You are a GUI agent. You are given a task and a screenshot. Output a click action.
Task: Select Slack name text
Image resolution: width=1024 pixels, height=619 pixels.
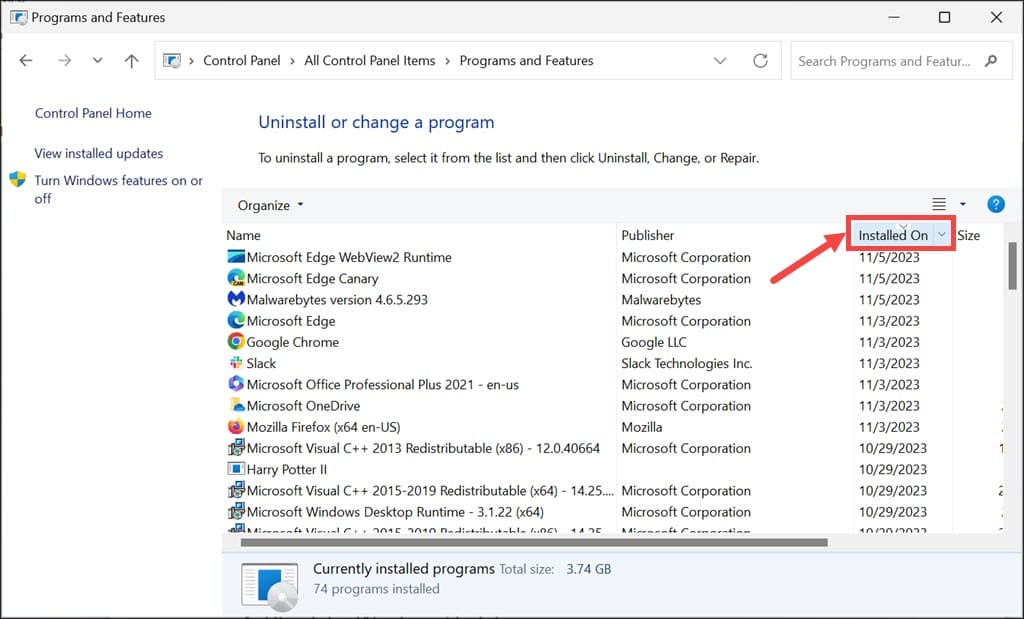[x=261, y=363]
